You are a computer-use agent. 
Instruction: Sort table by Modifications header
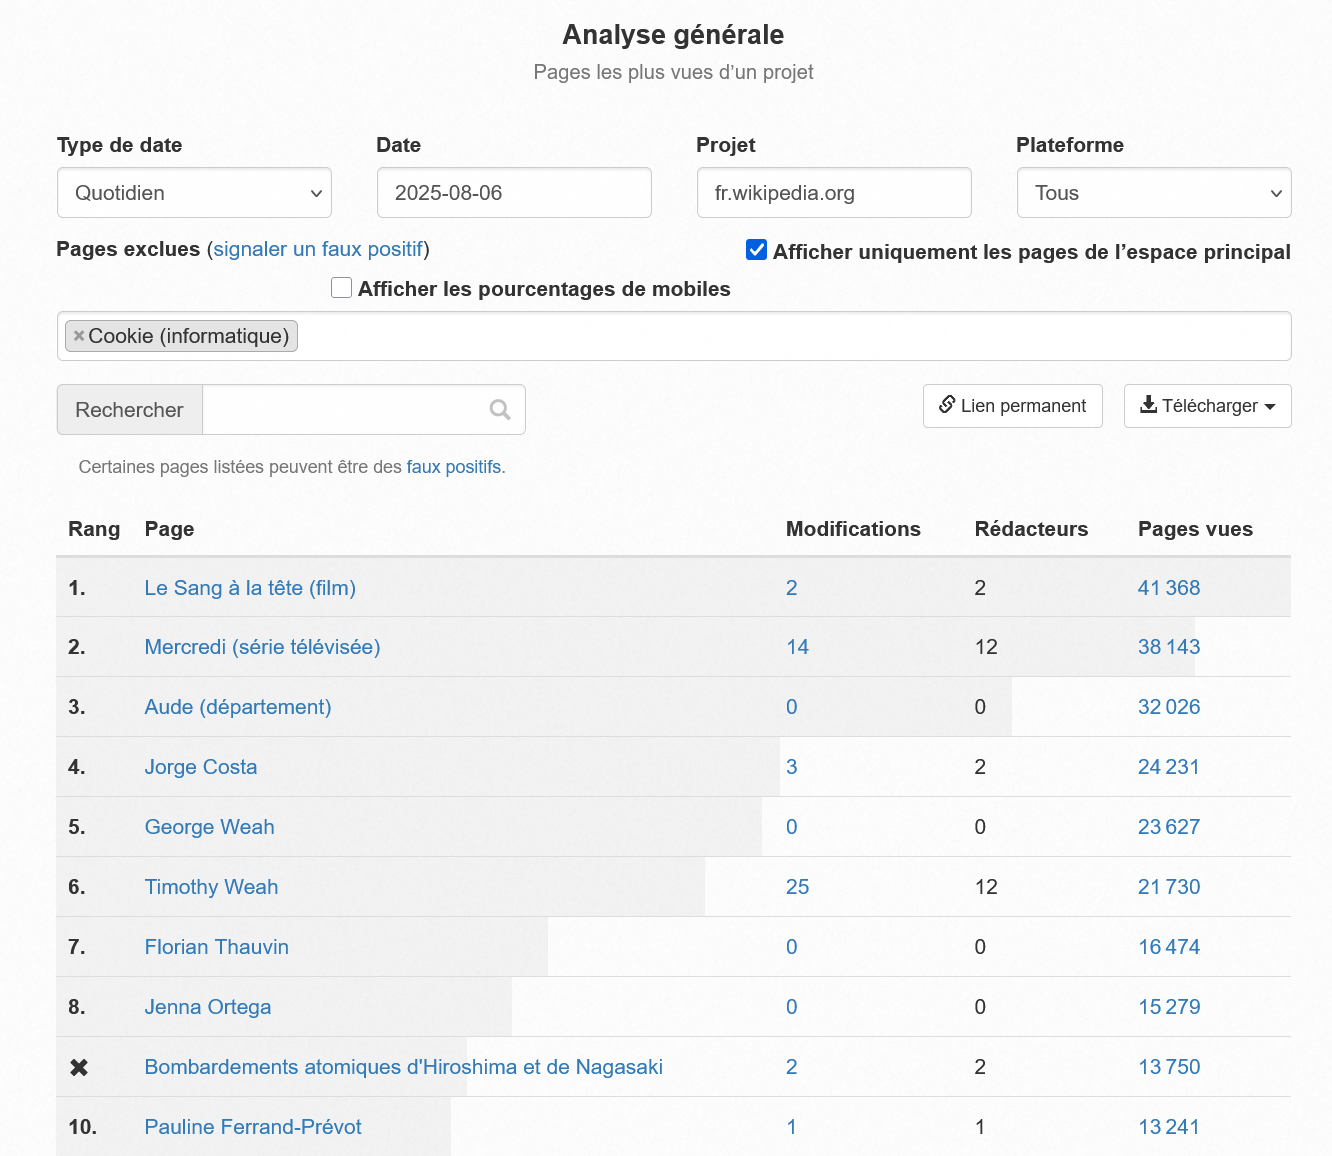point(853,529)
